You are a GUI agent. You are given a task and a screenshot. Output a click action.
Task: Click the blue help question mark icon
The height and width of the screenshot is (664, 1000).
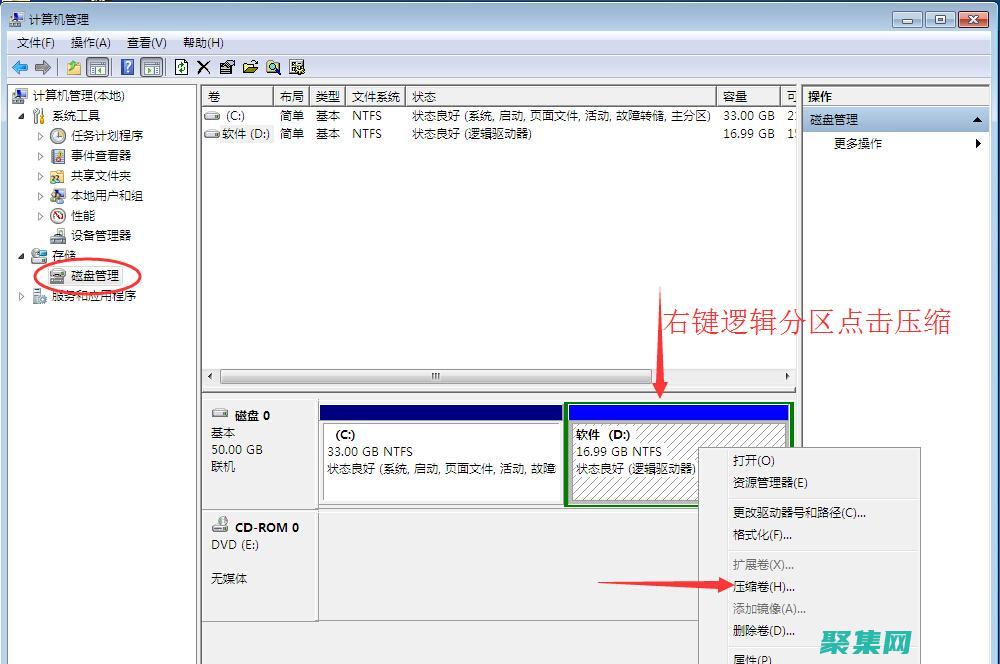[x=127, y=67]
